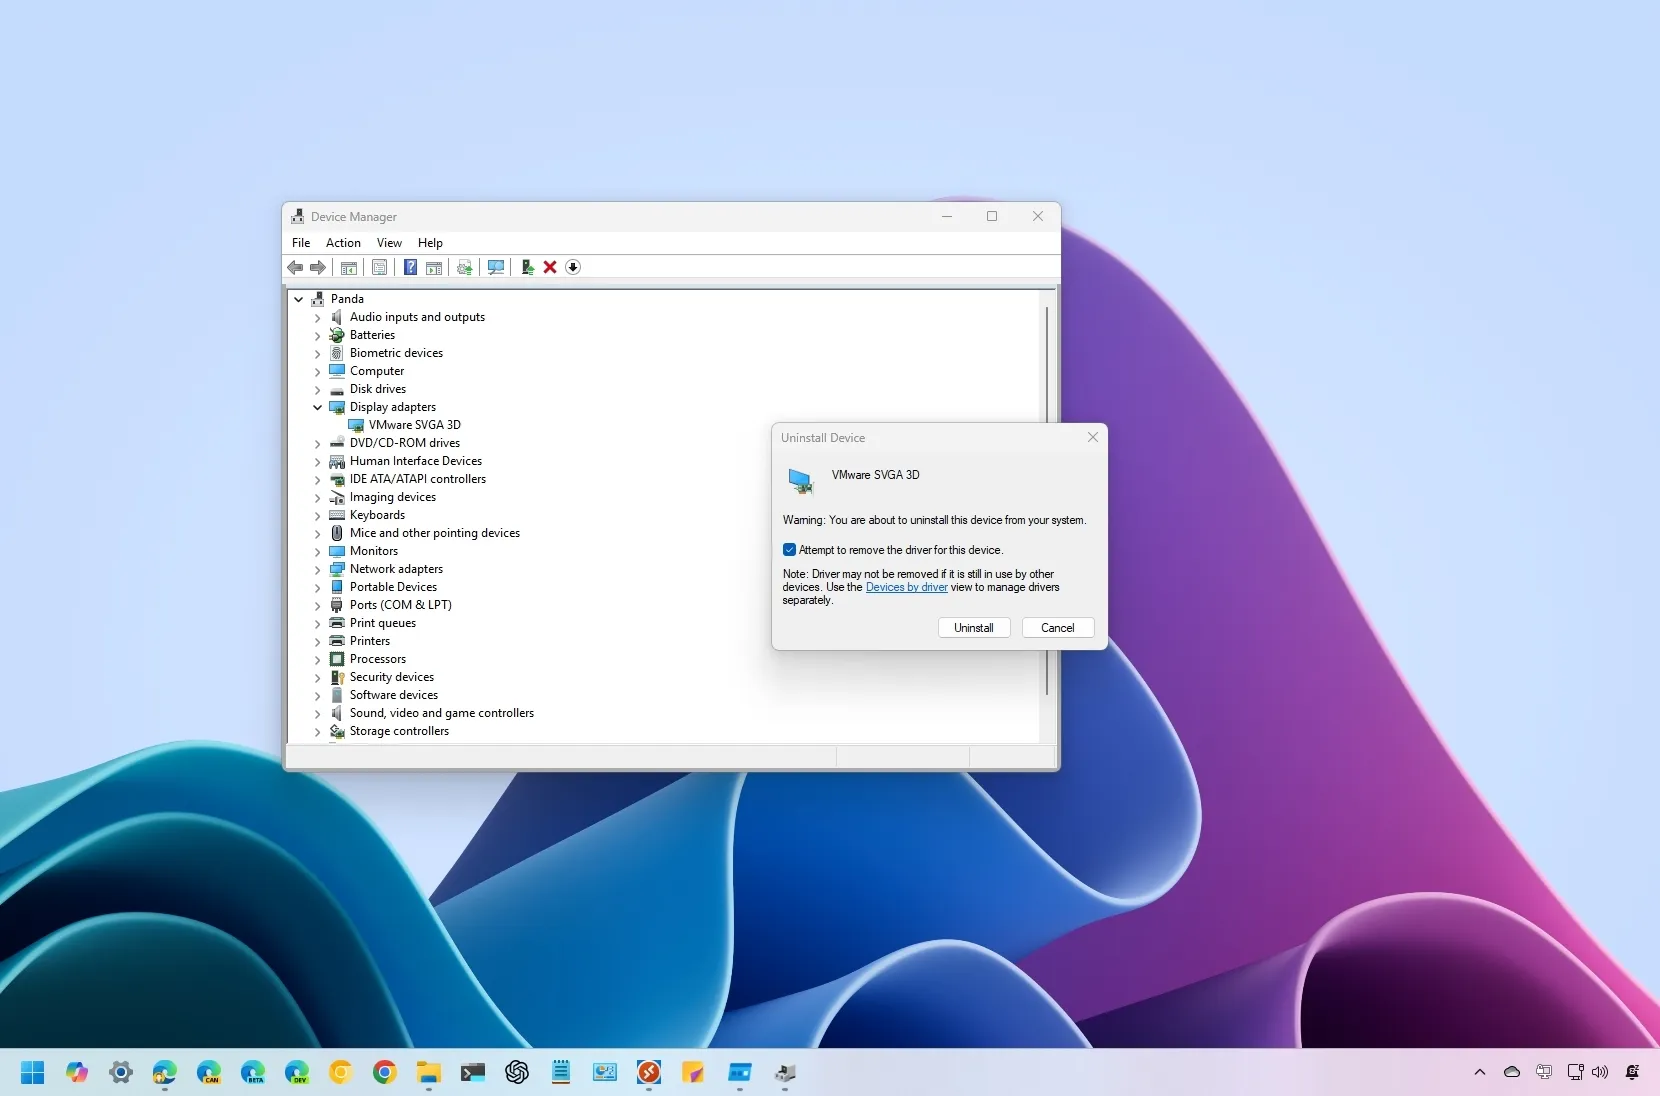Open the Help icon with question mark
The height and width of the screenshot is (1096, 1660).
(x=409, y=267)
